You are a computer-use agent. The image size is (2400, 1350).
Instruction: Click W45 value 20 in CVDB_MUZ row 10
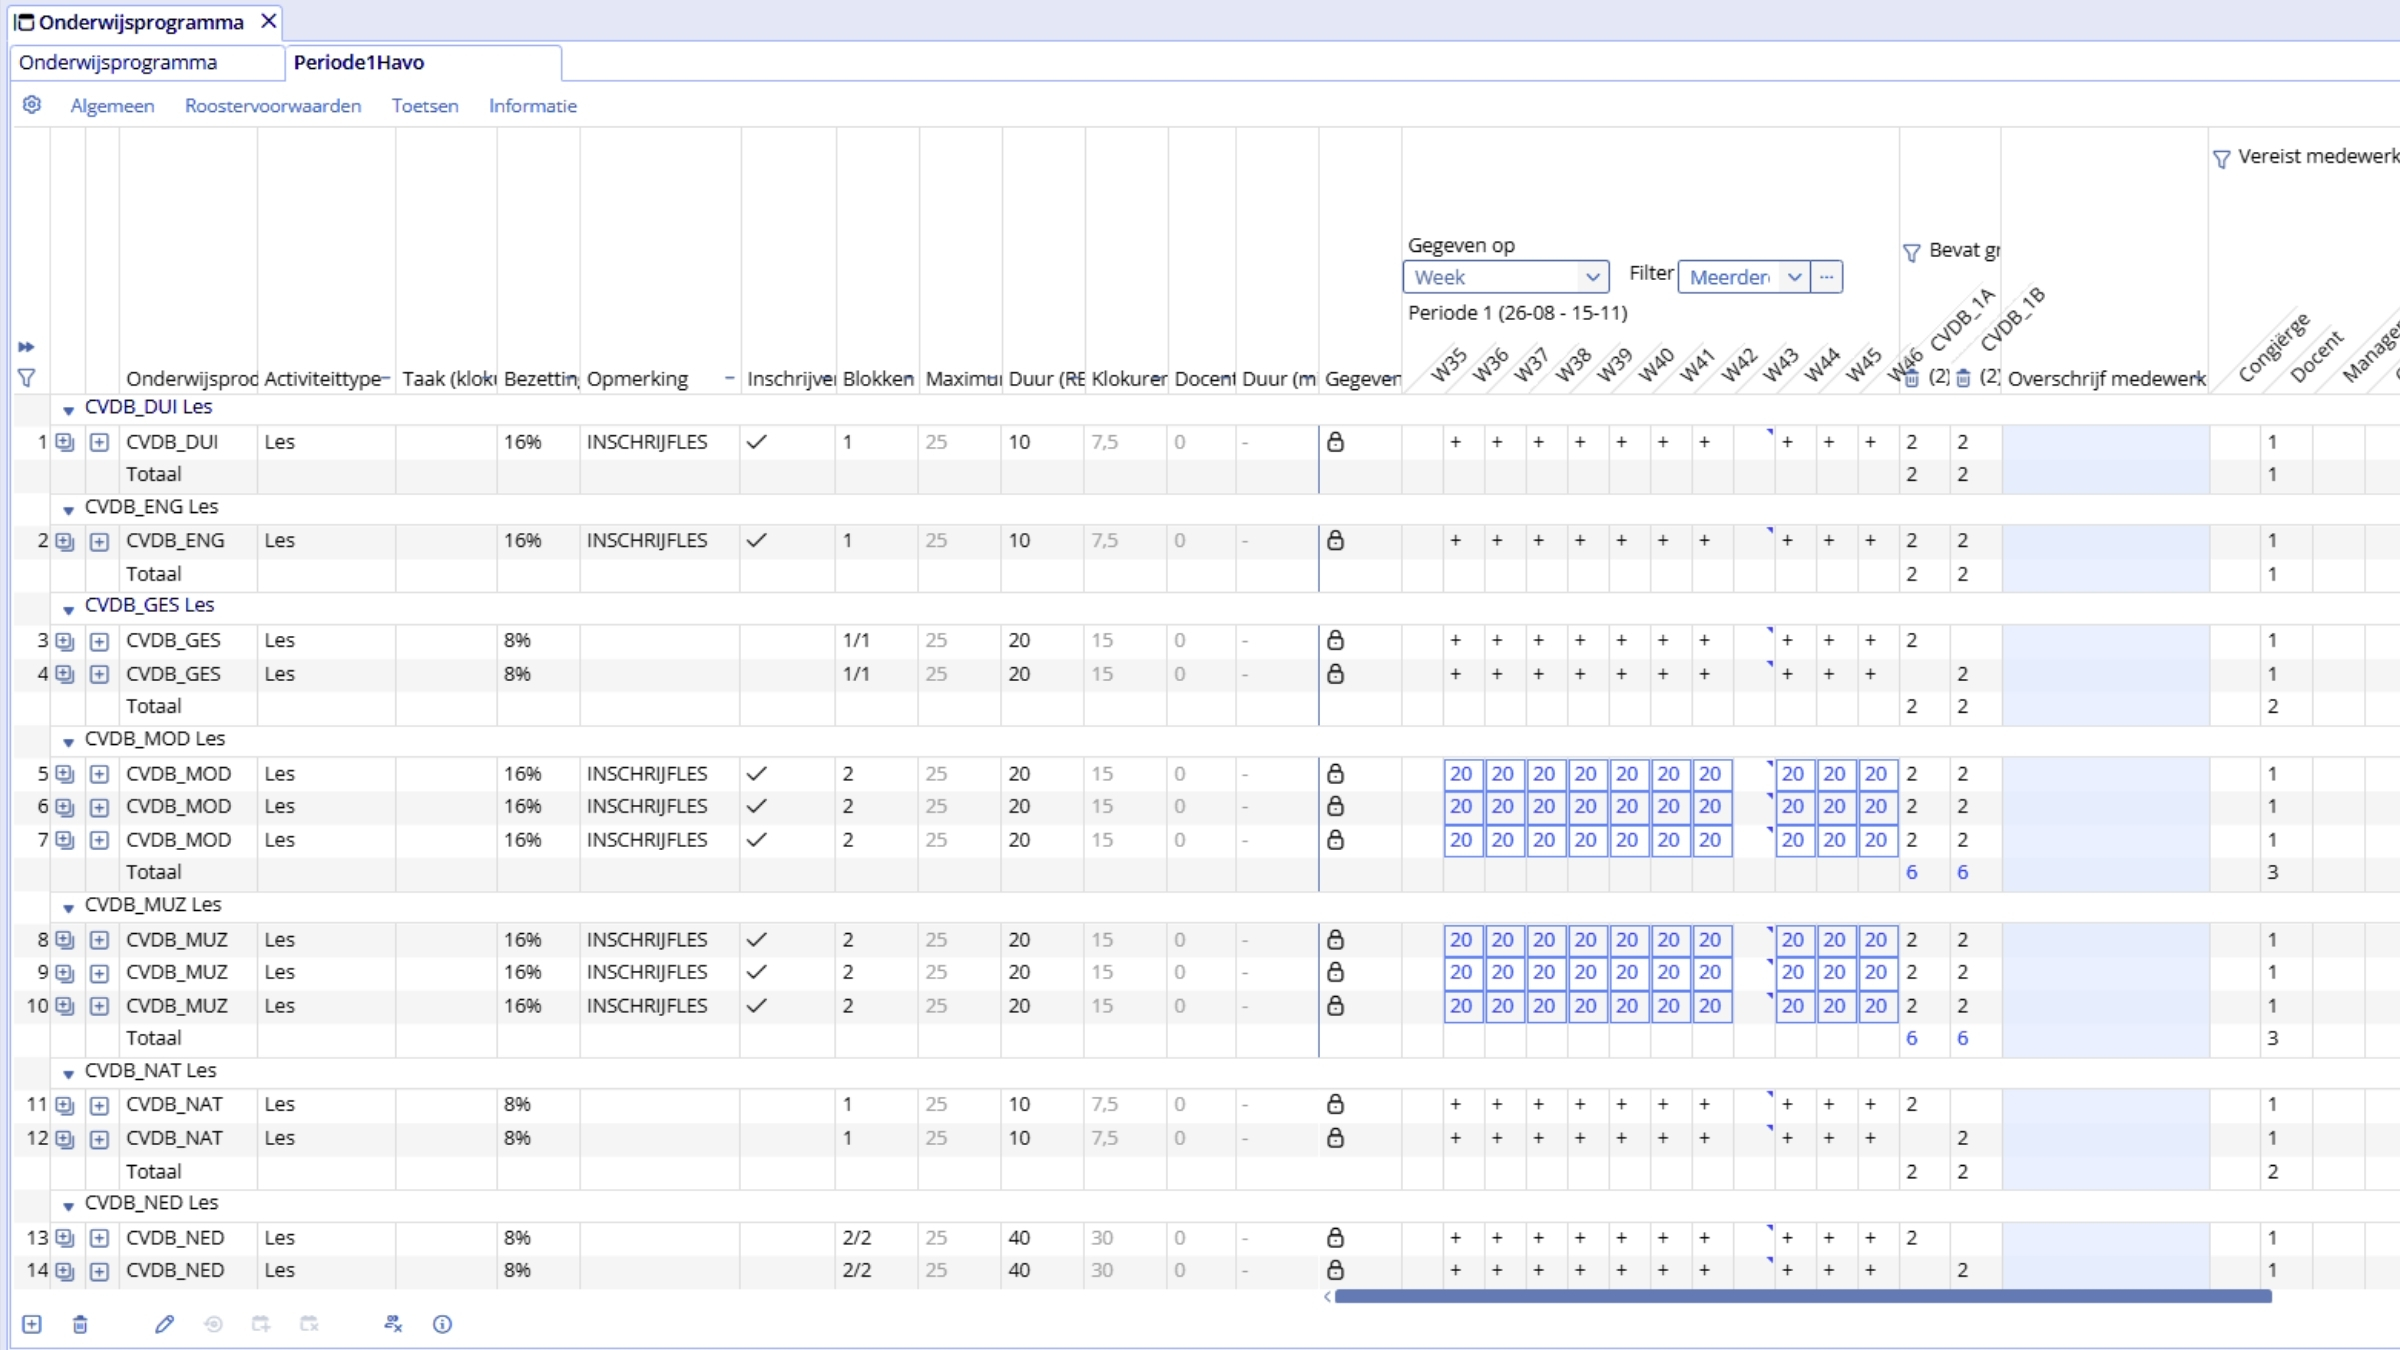pyautogui.click(x=1876, y=1006)
